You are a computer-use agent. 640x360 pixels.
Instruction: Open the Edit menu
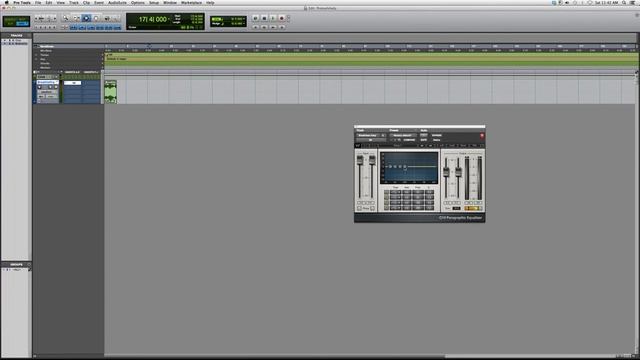49,2
